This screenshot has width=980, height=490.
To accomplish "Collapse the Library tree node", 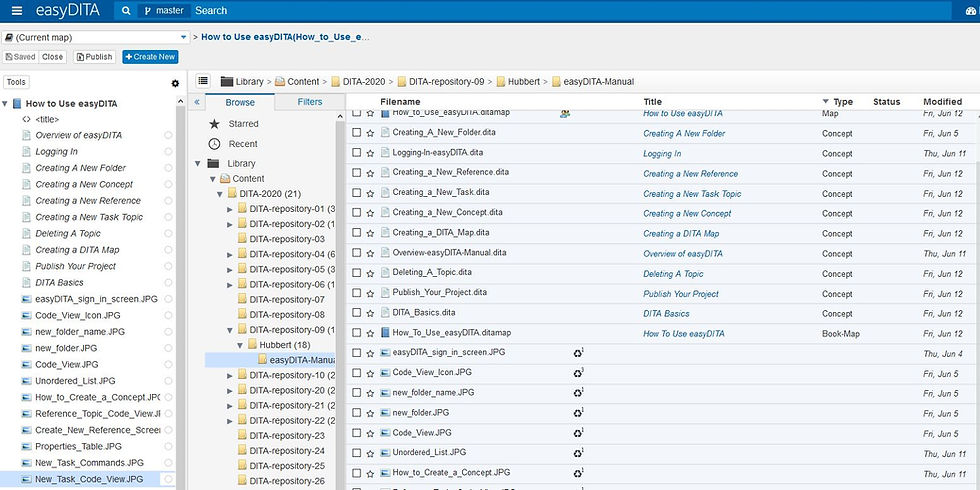I will [x=198, y=164].
